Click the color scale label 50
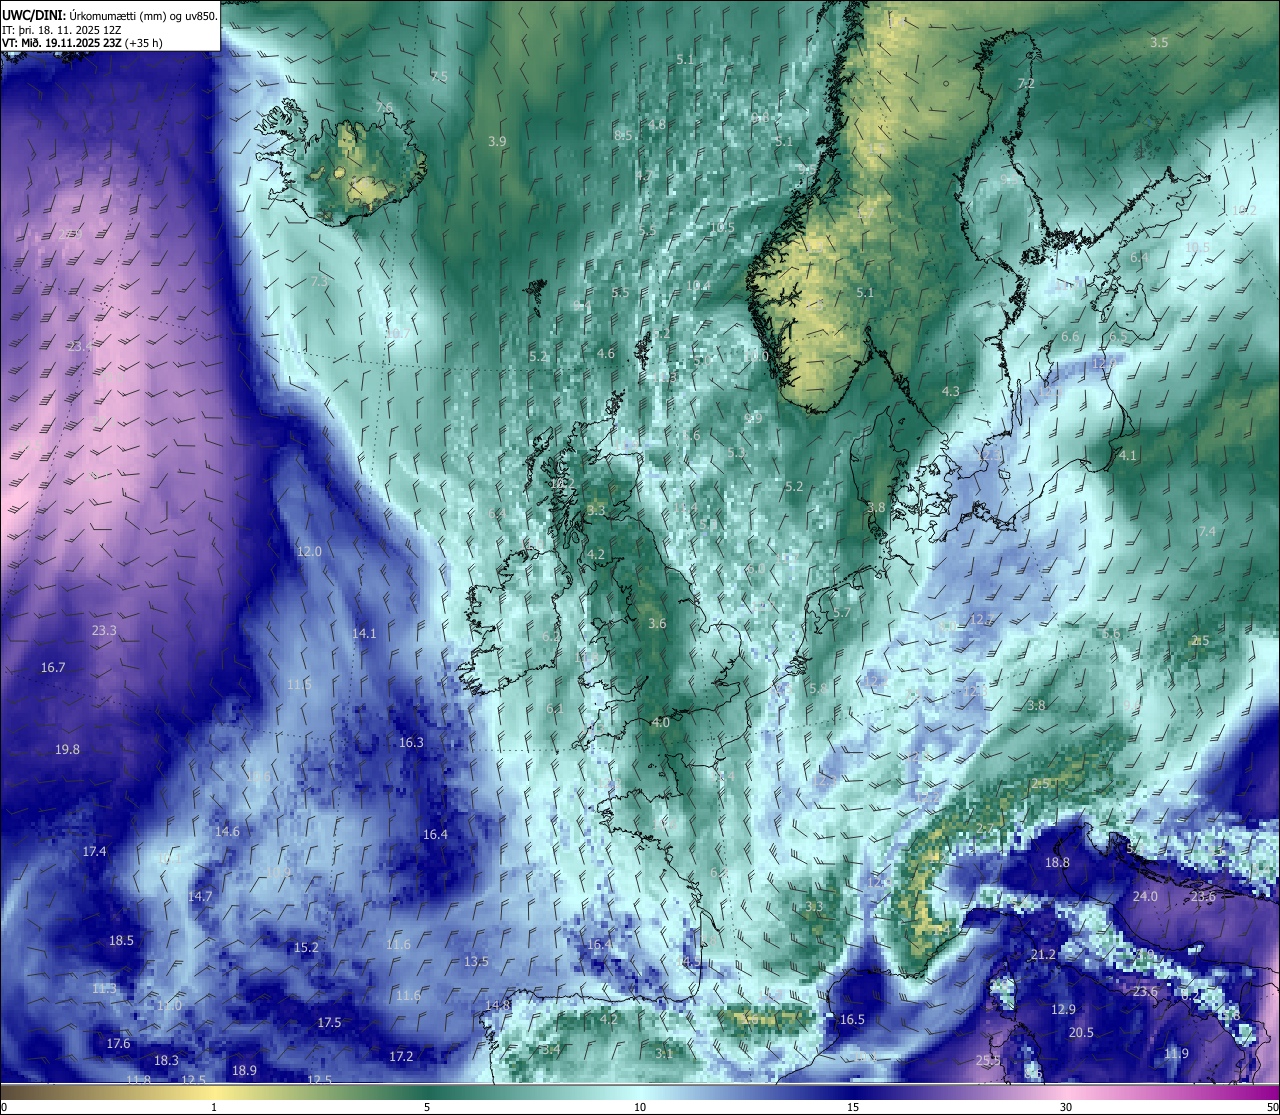Image resolution: width=1280 pixels, height=1115 pixels. [x=1271, y=1107]
